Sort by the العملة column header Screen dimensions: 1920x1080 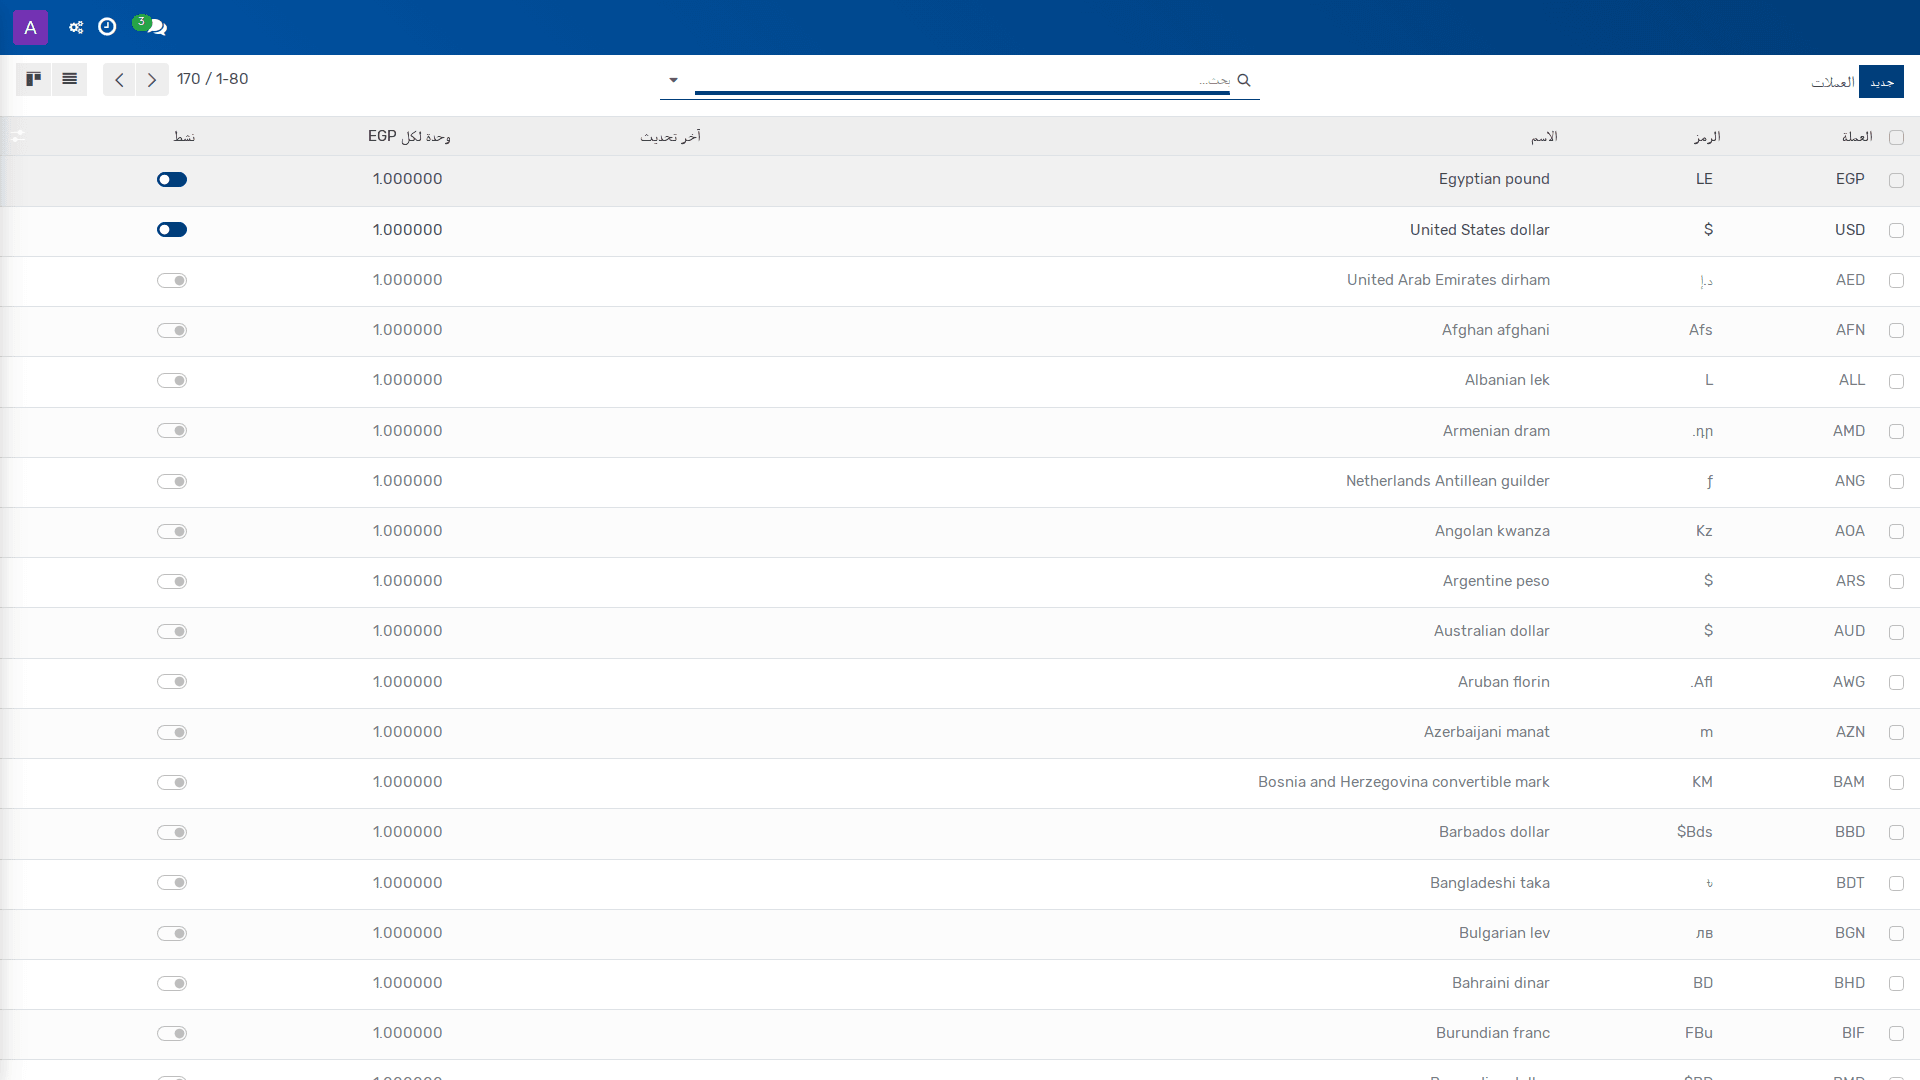tap(1857, 137)
